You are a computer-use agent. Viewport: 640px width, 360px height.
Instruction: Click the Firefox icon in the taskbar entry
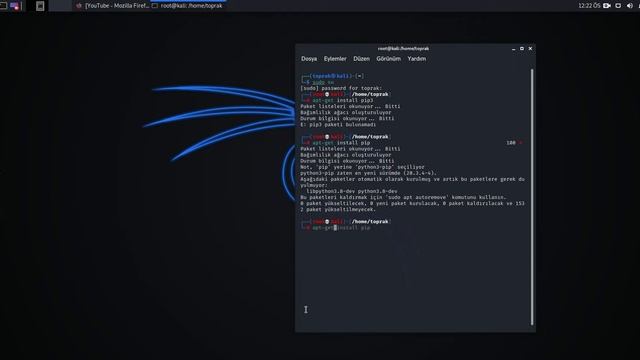pyautogui.click(x=79, y=6)
